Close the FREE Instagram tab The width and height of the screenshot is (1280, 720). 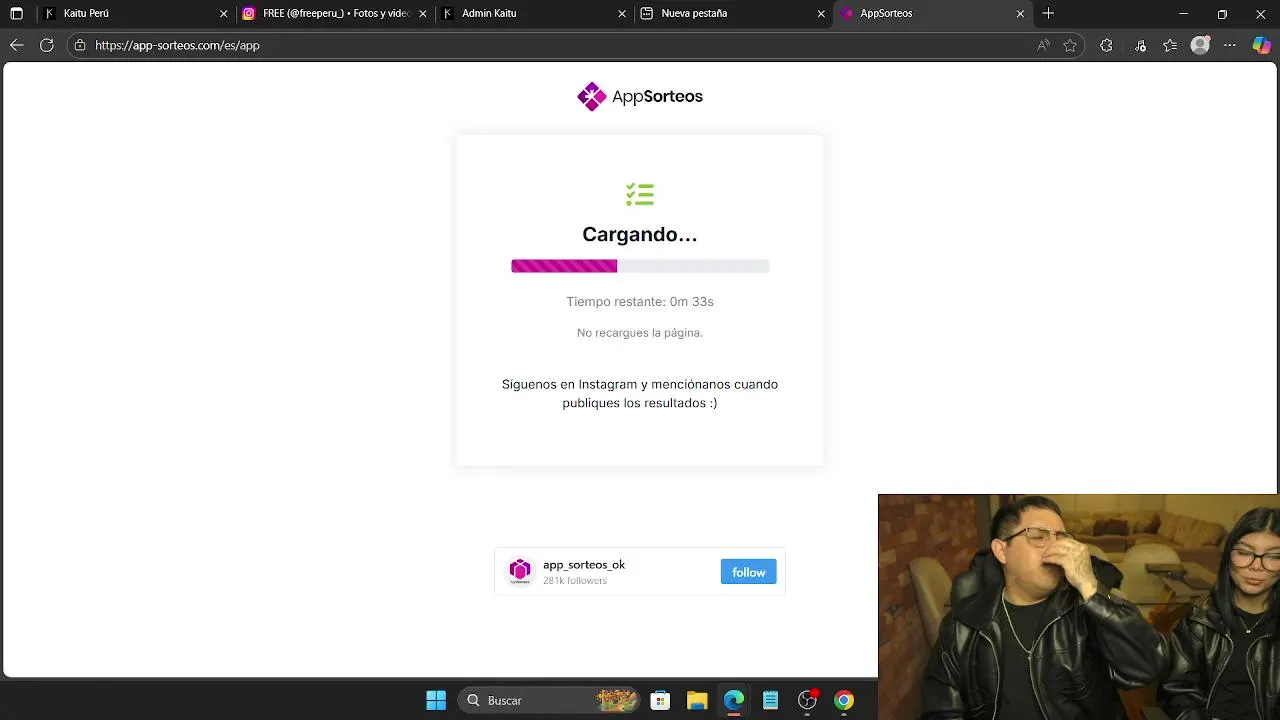coord(423,14)
